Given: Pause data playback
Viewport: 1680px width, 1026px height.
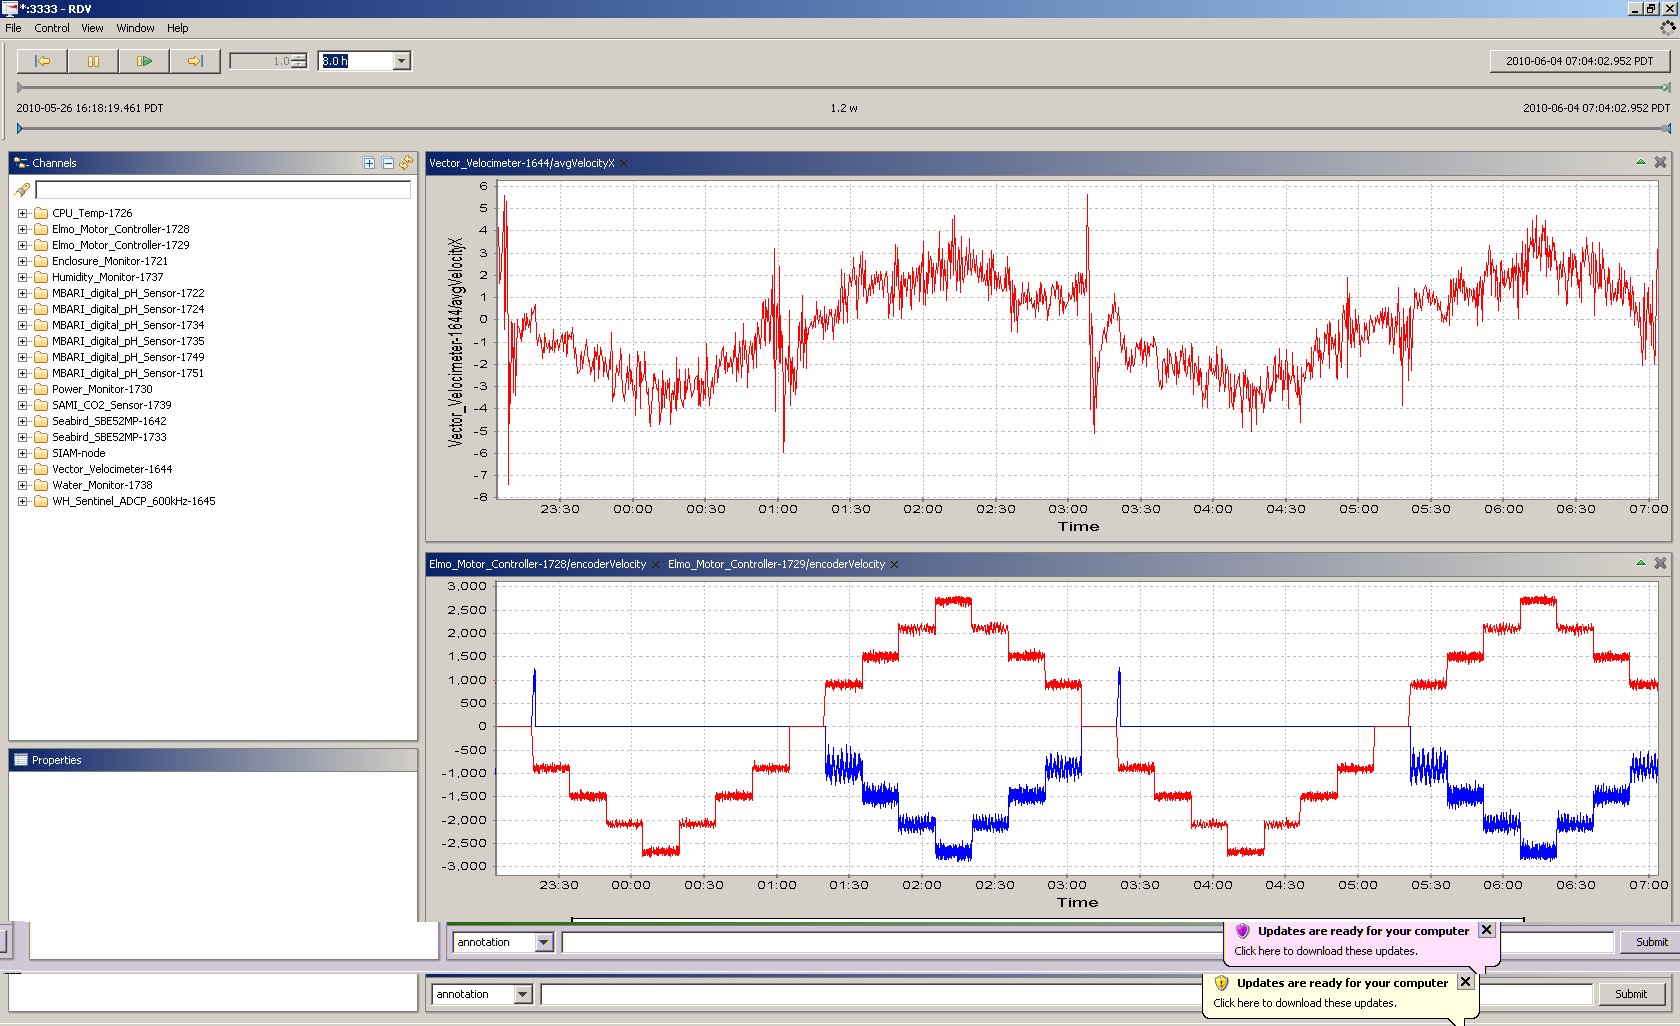Looking at the screenshot, I should 93,61.
